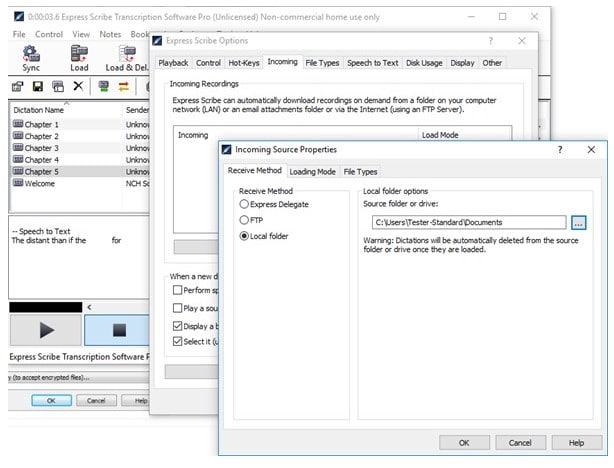Toggle the 'Play a sou...' checkbox
614x468 pixels.
coord(177,308)
